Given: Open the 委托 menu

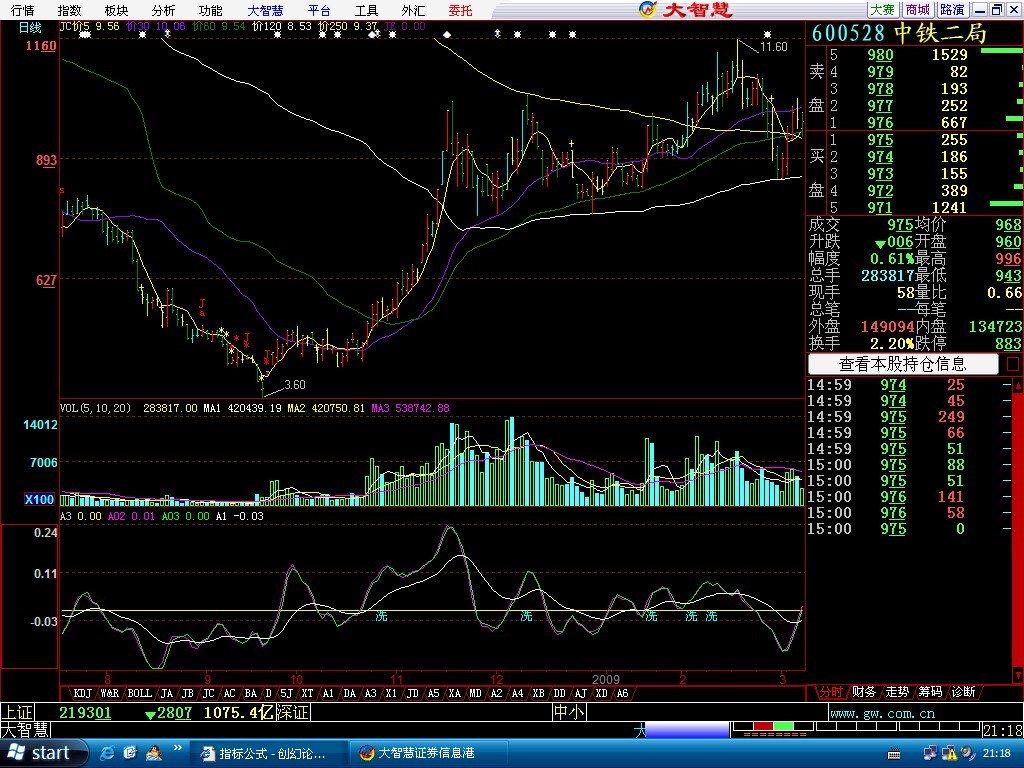Looking at the screenshot, I should tap(460, 10).
